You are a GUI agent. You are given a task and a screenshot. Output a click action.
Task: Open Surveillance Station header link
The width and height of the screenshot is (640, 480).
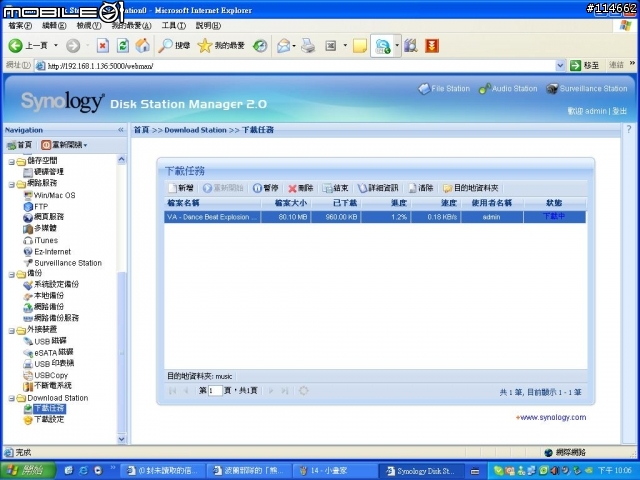(x=587, y=89)
